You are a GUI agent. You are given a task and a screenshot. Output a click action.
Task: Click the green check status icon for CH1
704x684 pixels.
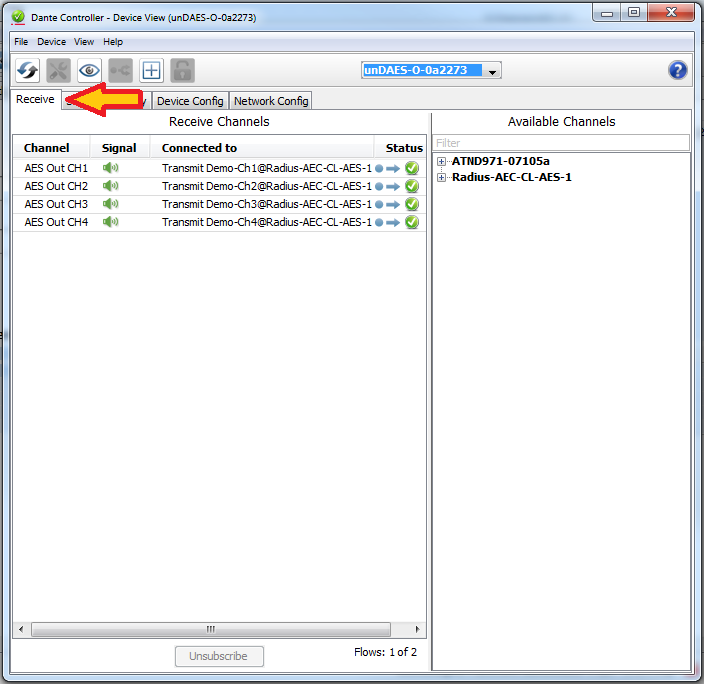pyautogui.click(x=412, y=168)
